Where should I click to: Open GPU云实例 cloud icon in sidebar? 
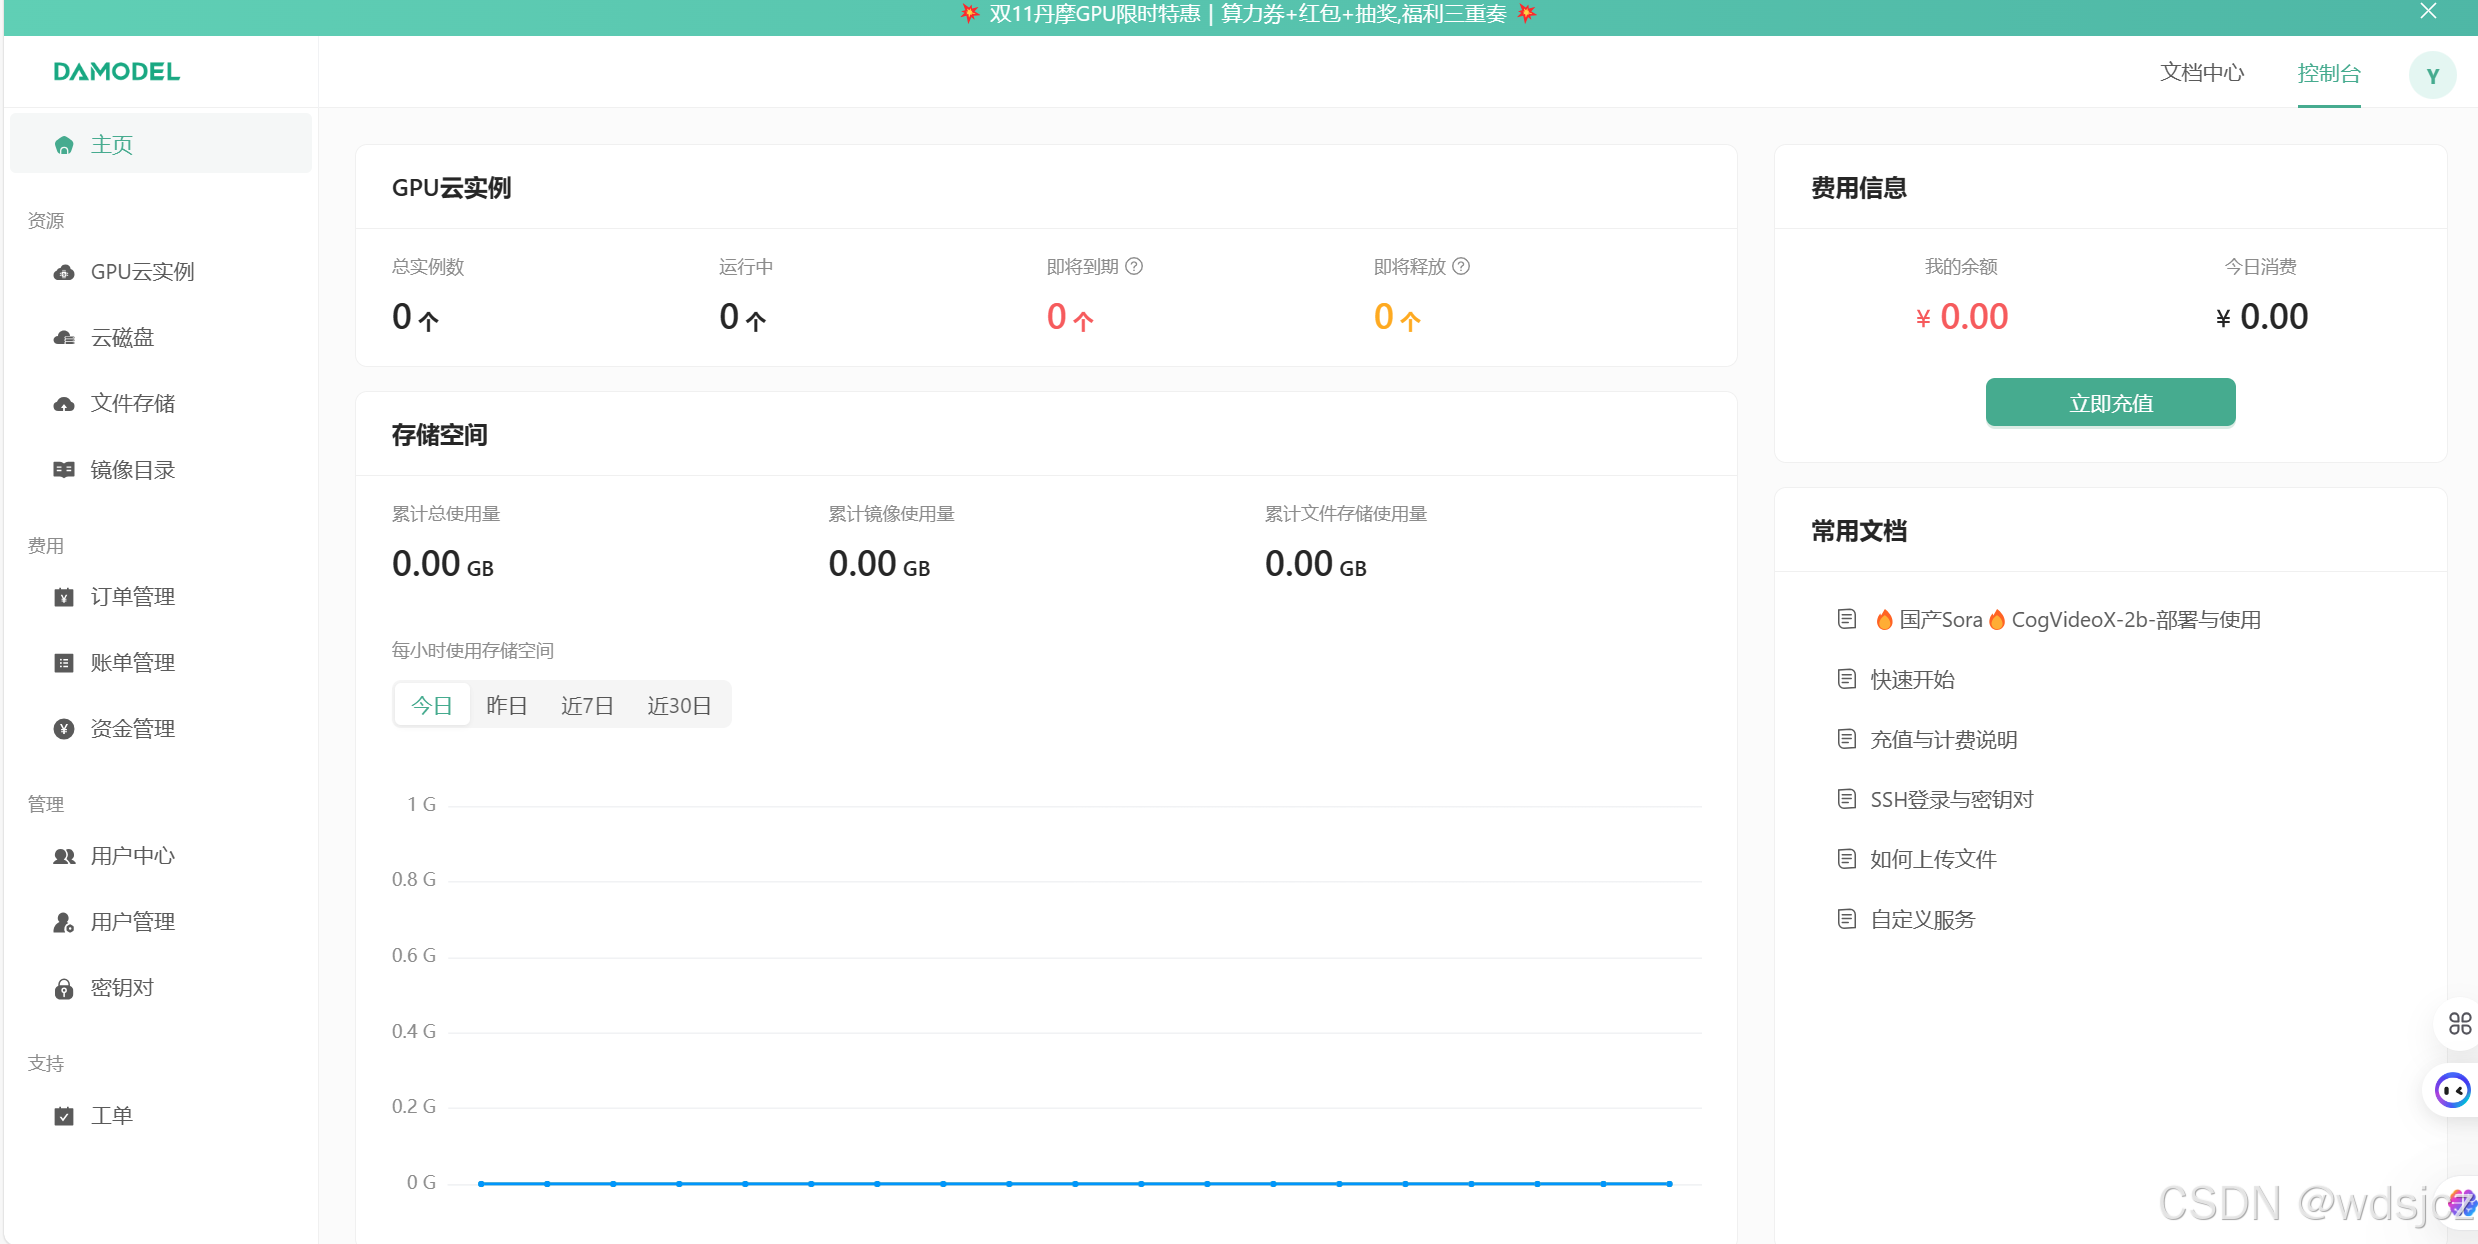64,272
